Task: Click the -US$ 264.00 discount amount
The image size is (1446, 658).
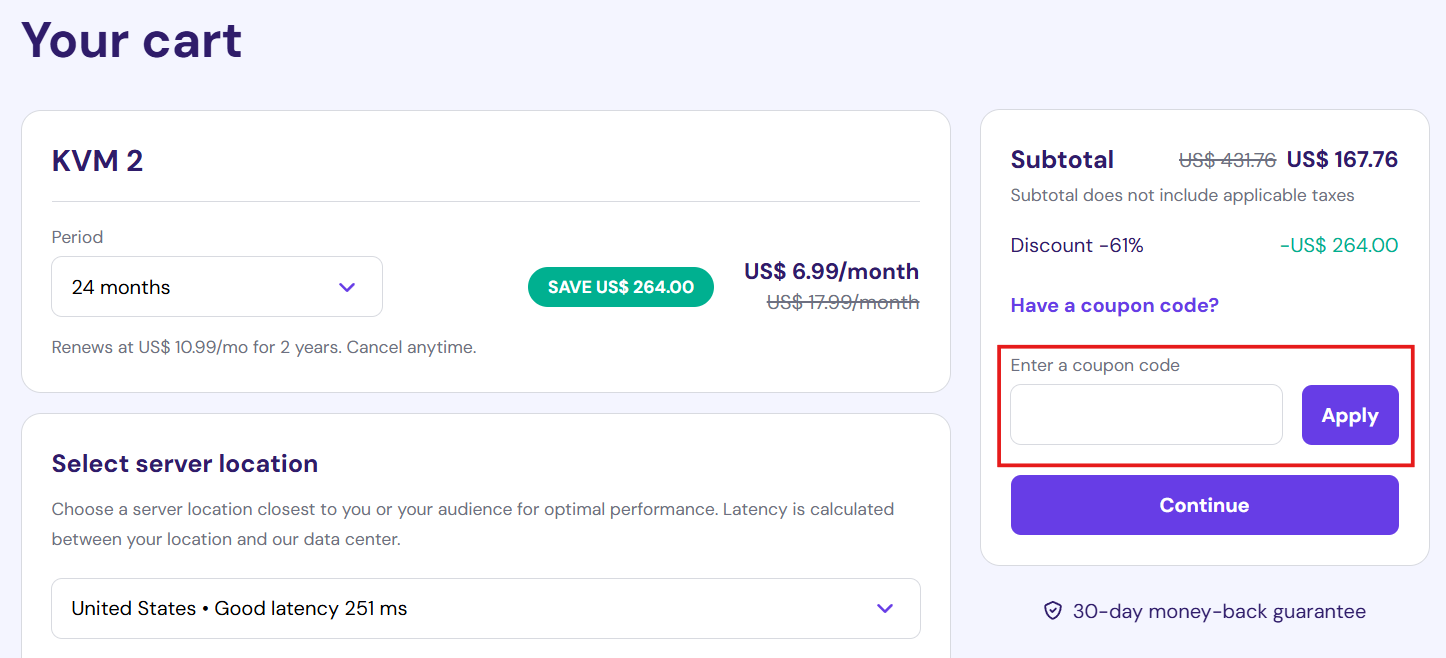Action: [x=1339, y=245]
